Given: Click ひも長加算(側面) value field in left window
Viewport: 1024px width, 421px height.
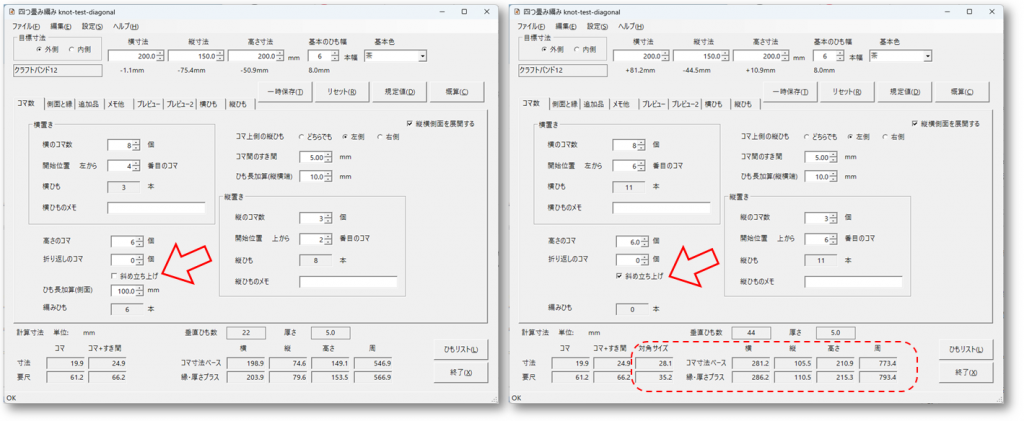Looking at the screenshot, I should tap(127, 290).
